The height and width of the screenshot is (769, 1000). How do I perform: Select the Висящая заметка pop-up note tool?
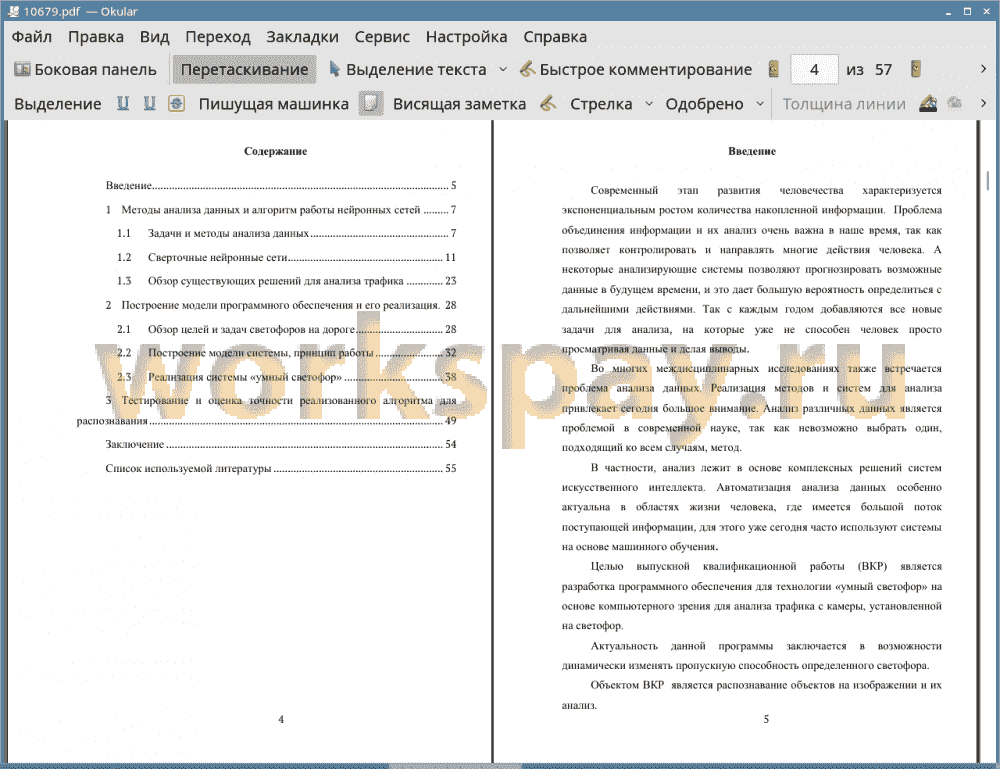[x=459, y=104]
